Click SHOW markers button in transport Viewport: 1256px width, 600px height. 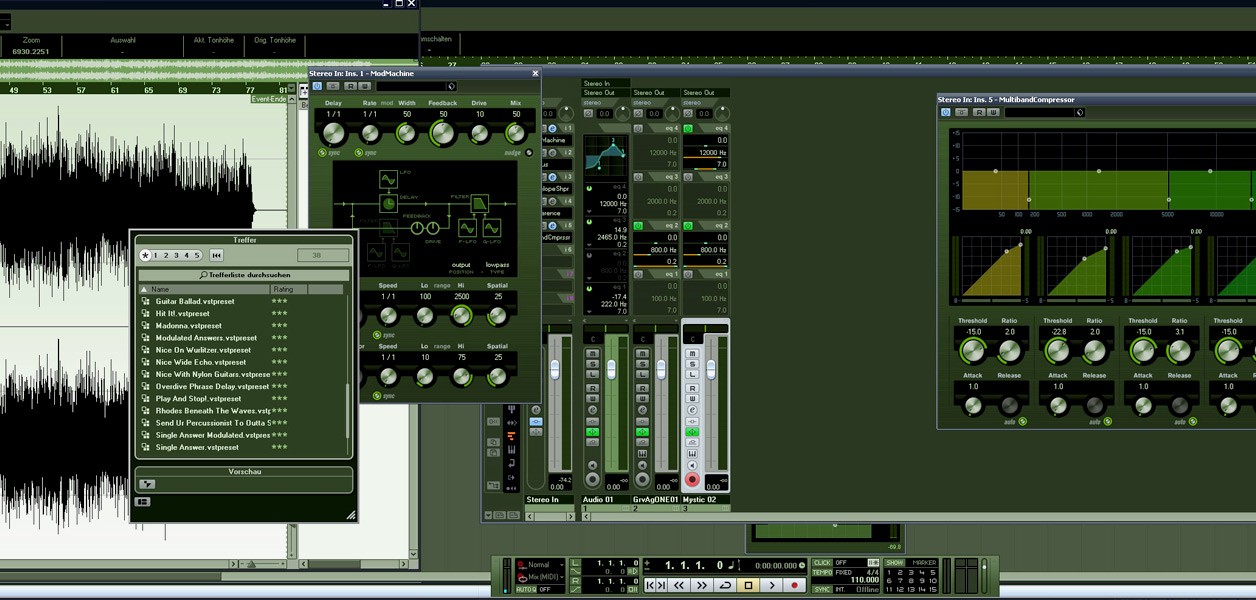(895, 563)
